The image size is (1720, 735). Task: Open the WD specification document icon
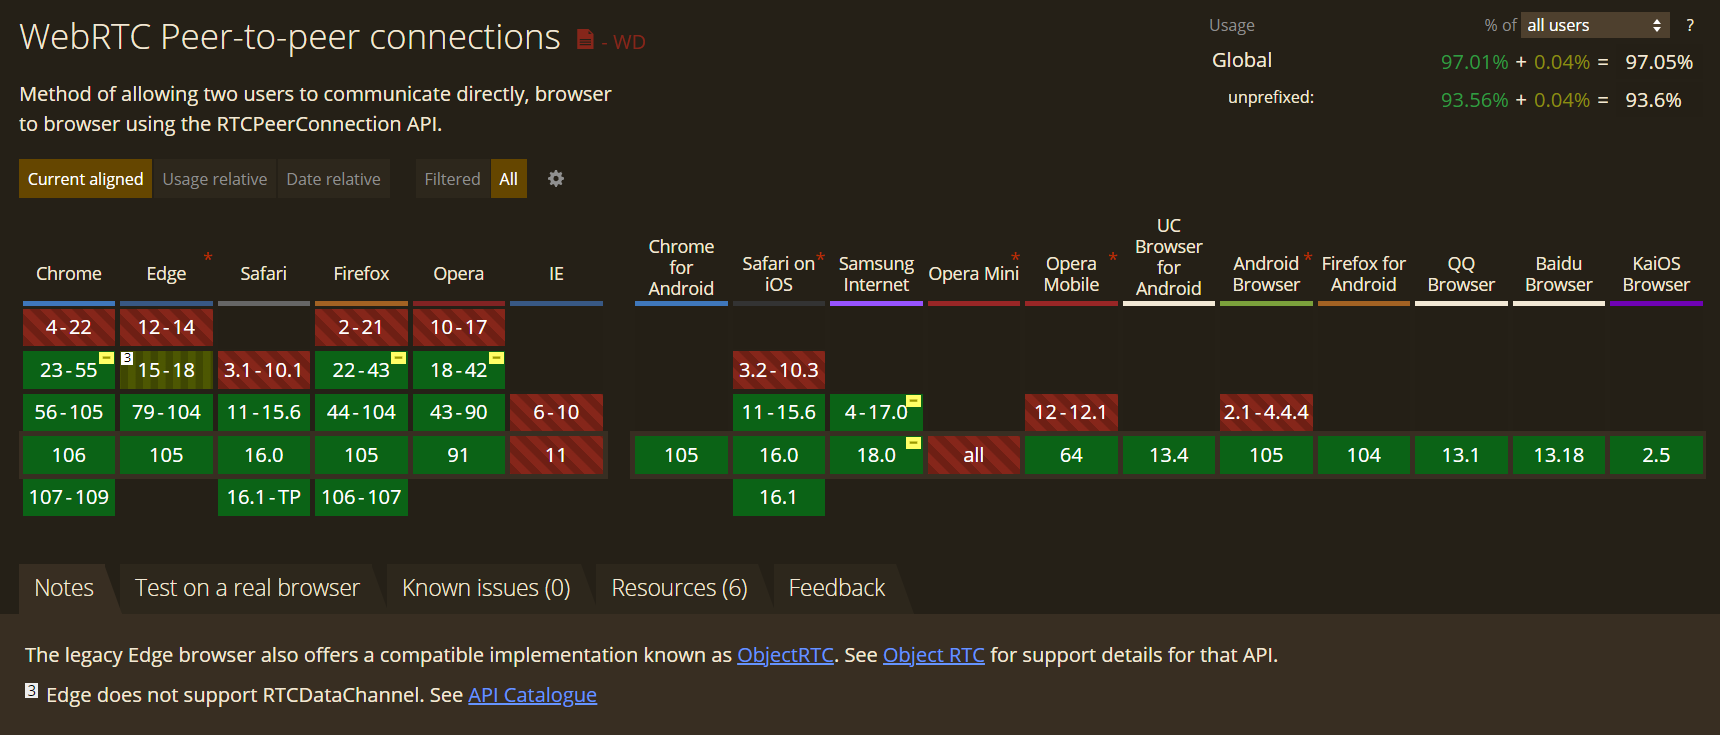click(x=585, y=40)
